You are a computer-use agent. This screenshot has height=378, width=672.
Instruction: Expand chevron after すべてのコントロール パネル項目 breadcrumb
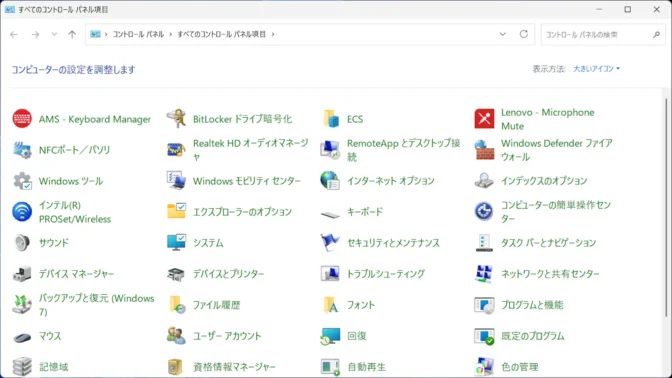click(273, 34)
